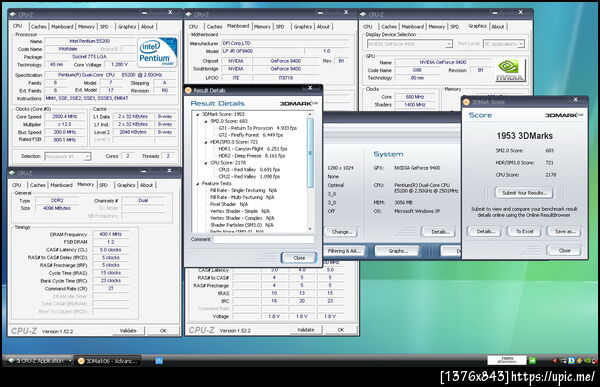
Task: Select CPU1 - Red Valley row
Action: (249, 170)
